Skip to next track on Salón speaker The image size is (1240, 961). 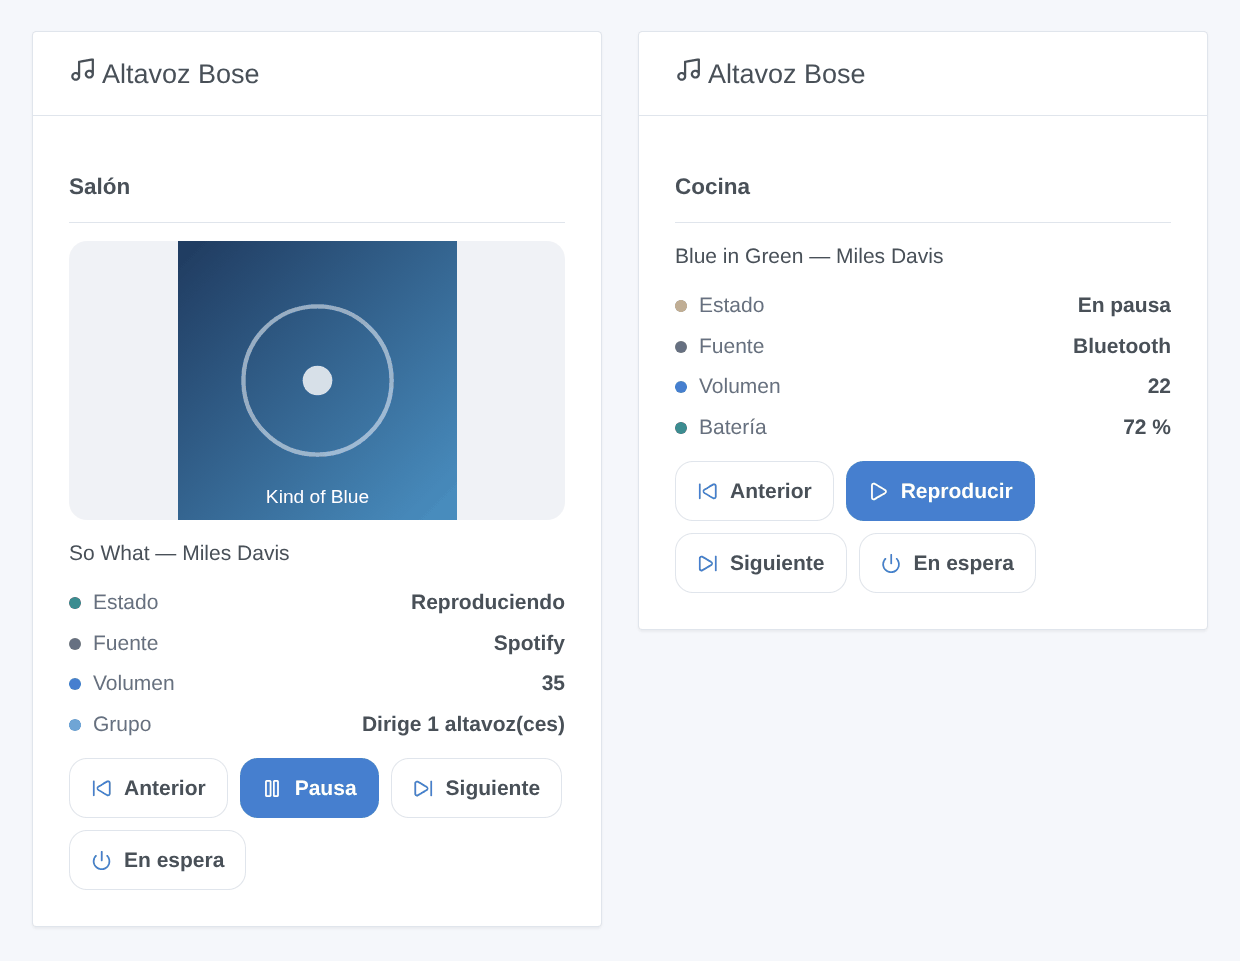(476, 788)
